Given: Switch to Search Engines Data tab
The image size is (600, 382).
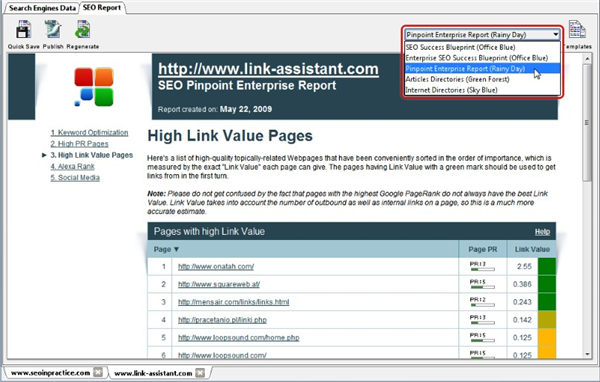Looking at the screenshot, I should point(42,8).
